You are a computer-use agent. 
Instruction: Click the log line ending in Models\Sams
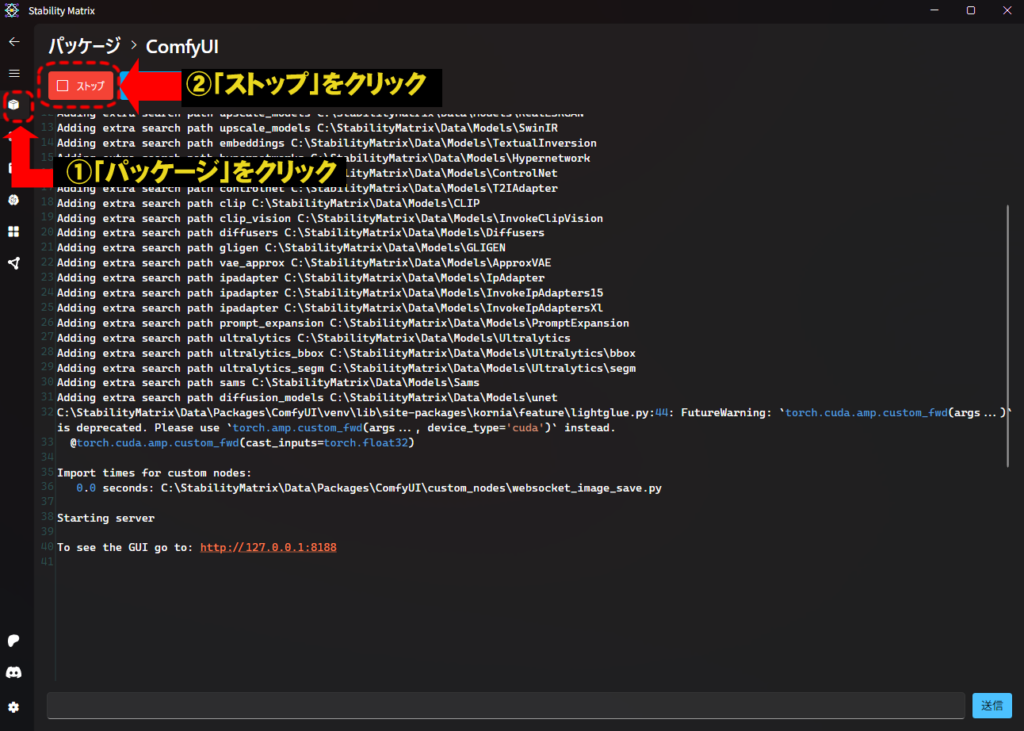[268, 383]
